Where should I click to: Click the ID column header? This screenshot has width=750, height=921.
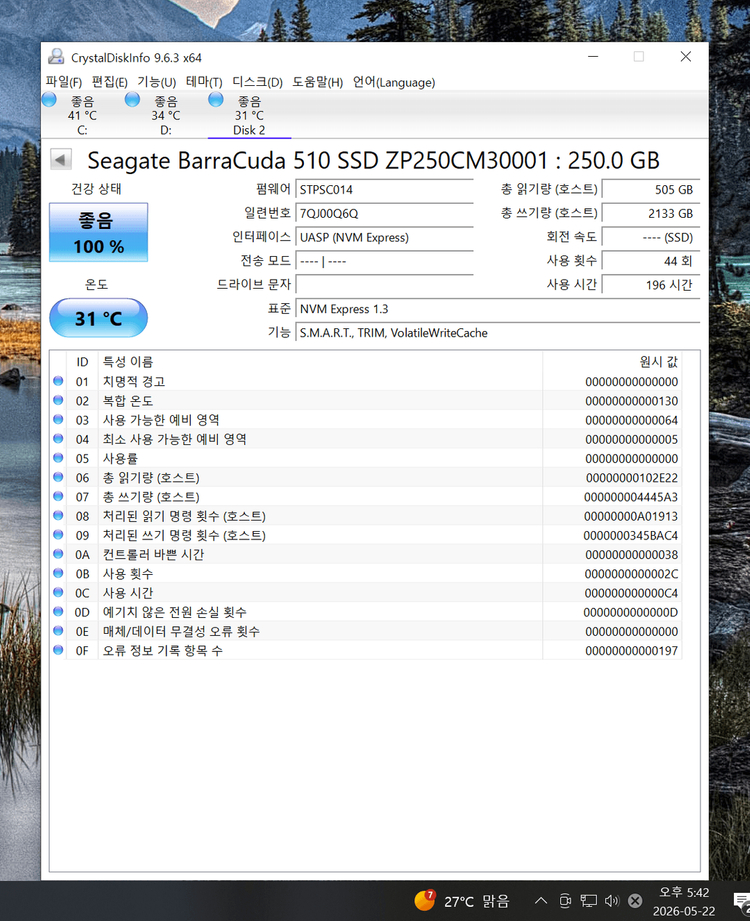(x=82, y=362)
